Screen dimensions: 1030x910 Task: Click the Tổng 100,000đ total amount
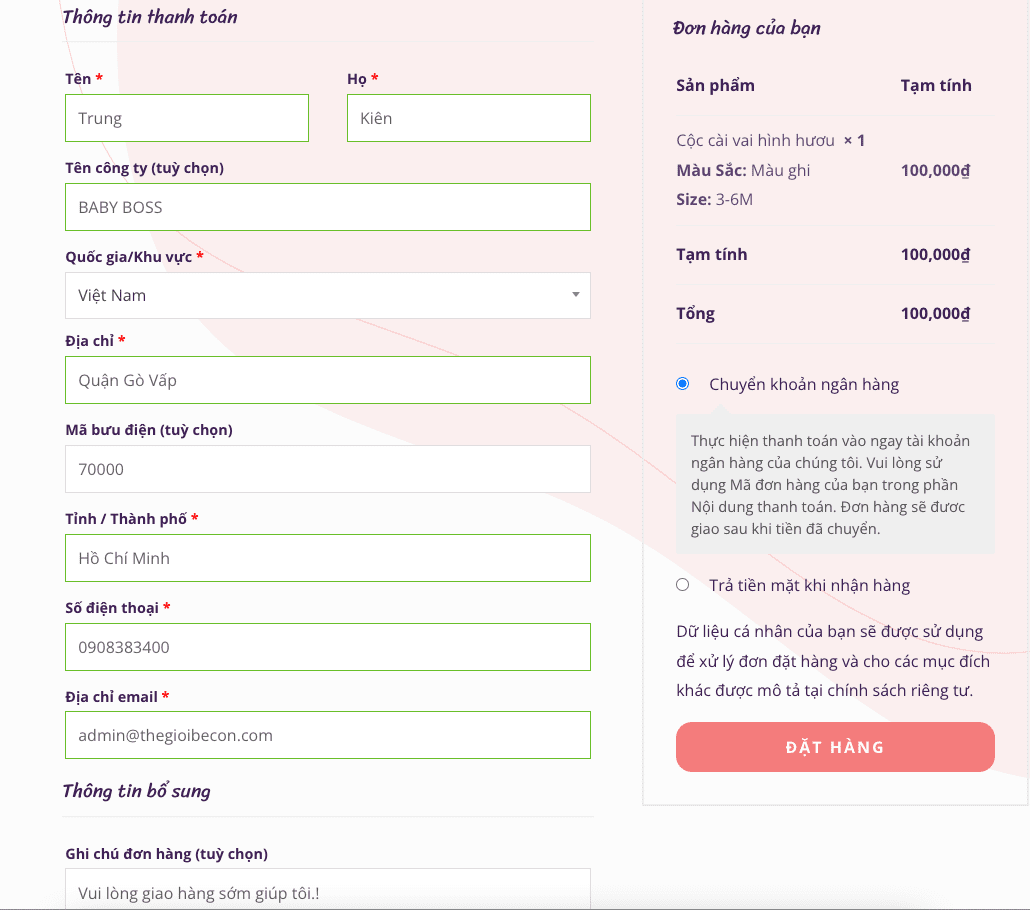pos(934,313)
